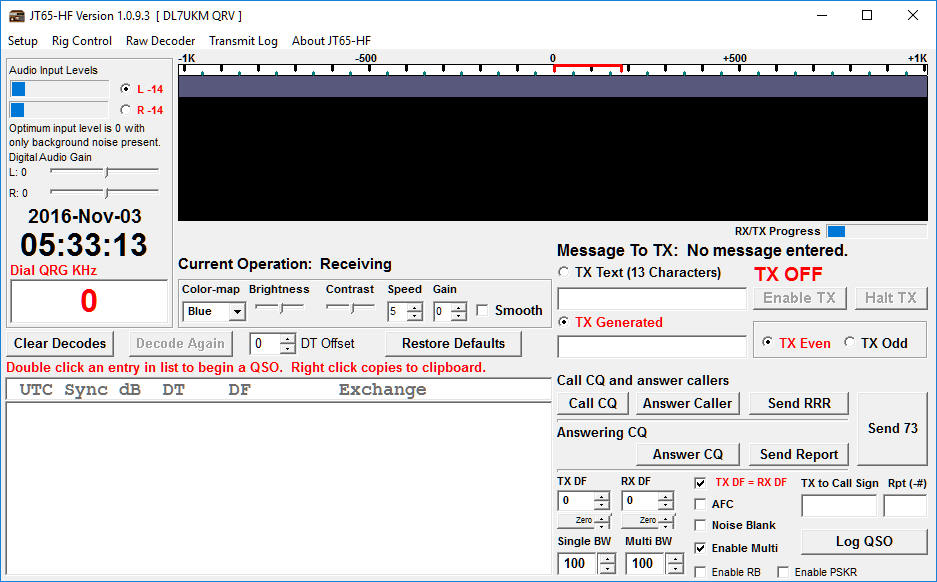Select TX Text (13 Characters) radio button
This screenshot has width=937, height=582.
[563, 272]
